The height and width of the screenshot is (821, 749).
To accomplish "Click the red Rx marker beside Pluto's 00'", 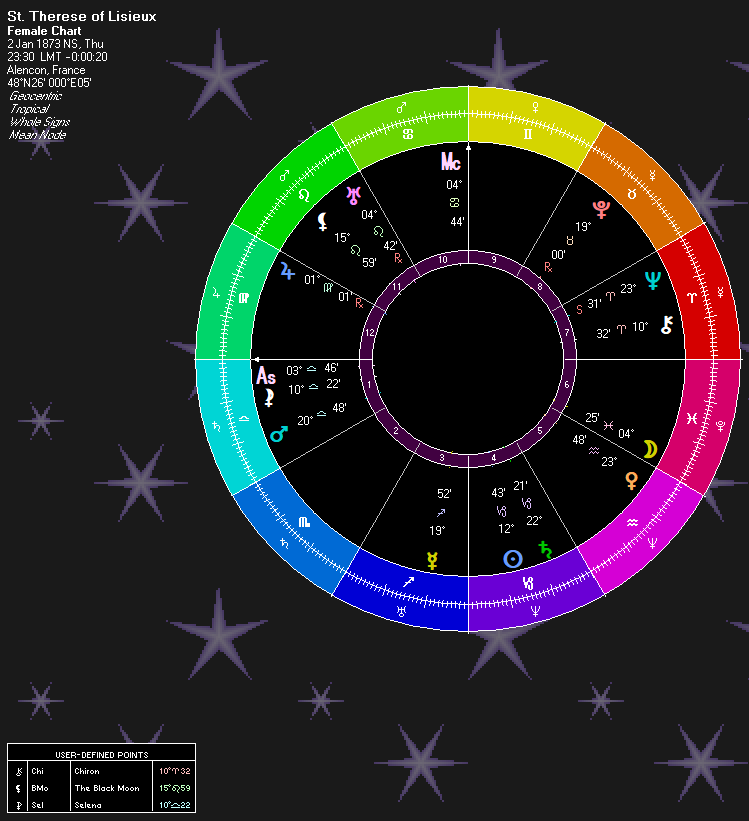I will (x=548, y=267).
